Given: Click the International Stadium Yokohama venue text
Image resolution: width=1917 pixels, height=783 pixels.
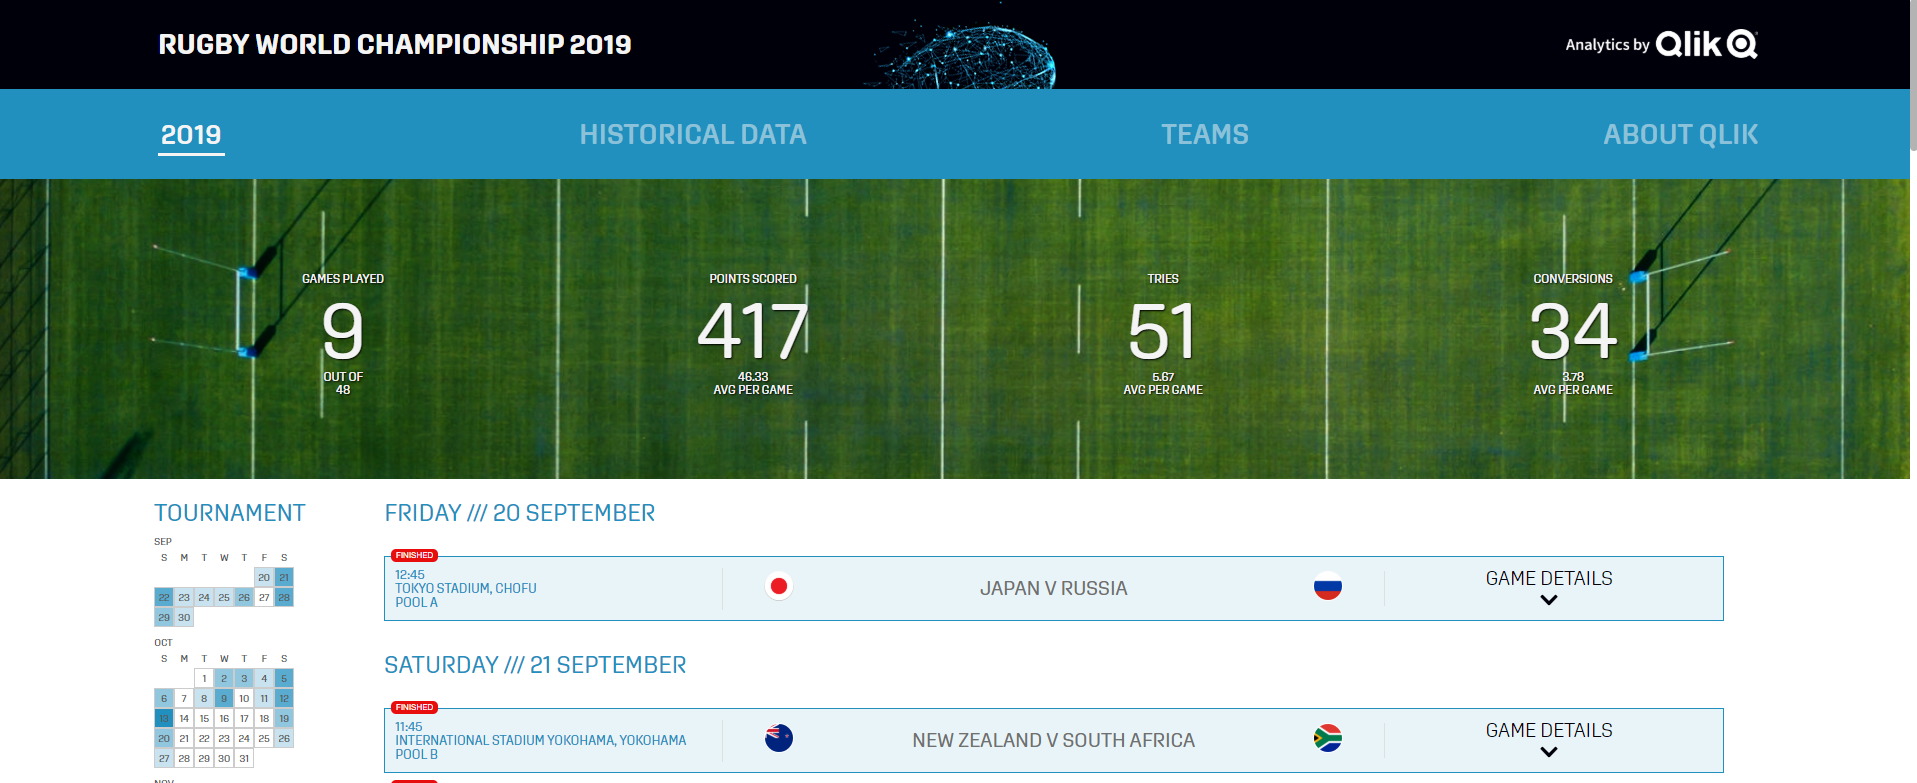Looking at the screenshot, I should coord(541,740).
